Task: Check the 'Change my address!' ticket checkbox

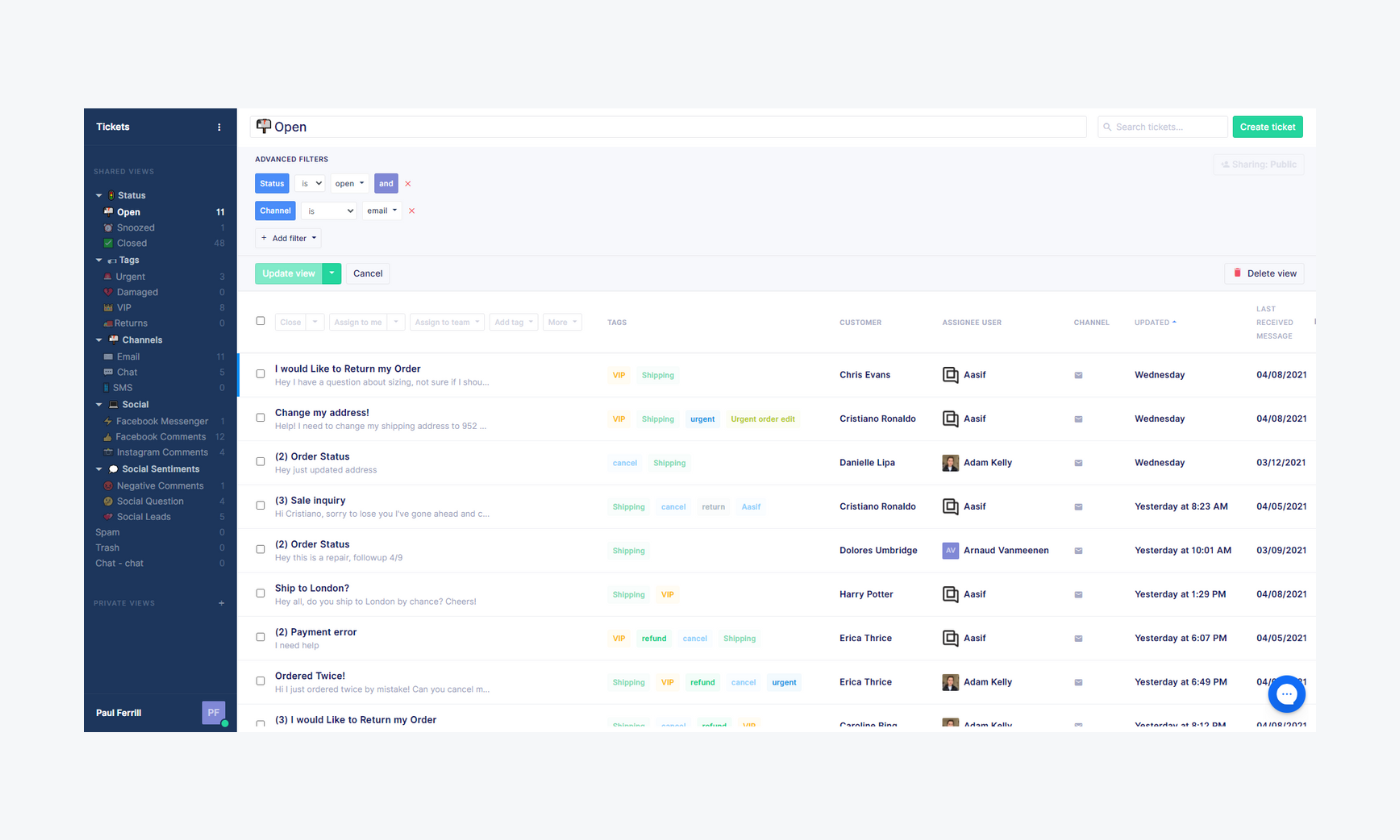Action: 261,417
